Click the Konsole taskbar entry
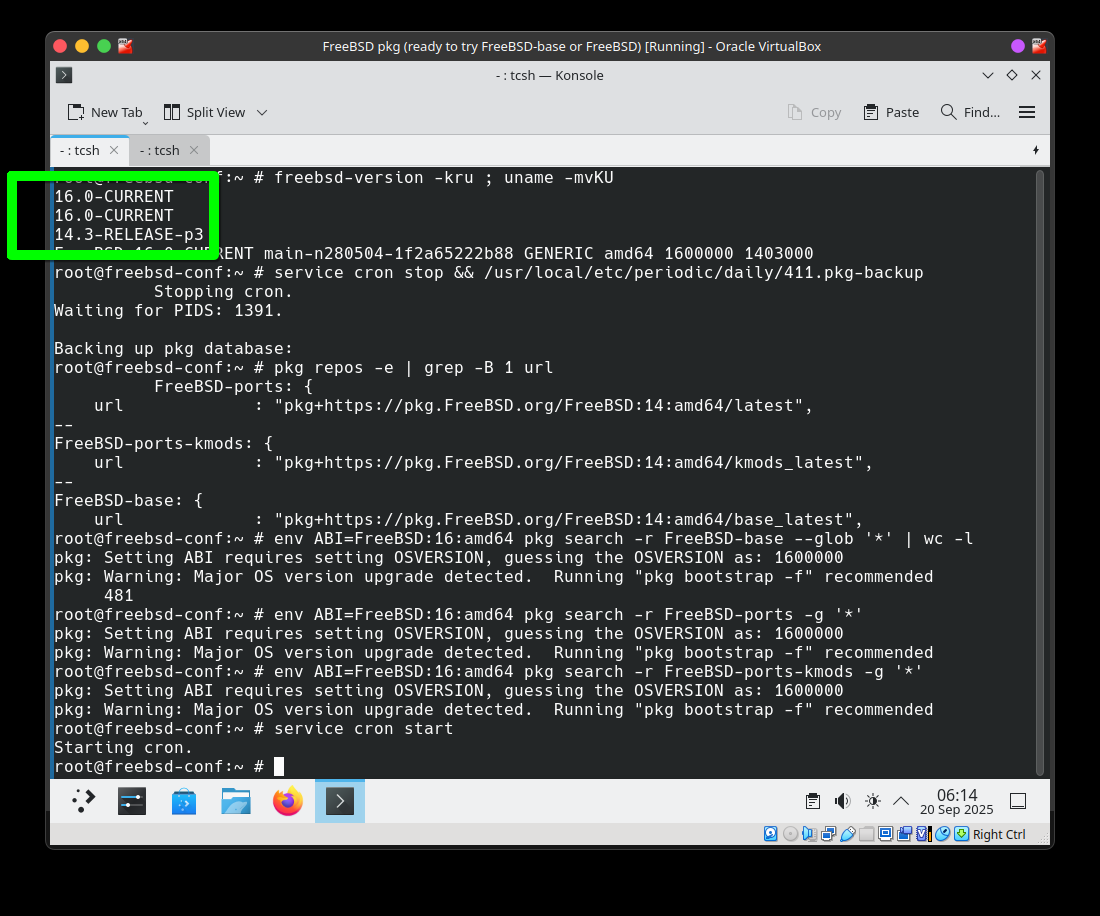 coord(340,801)
